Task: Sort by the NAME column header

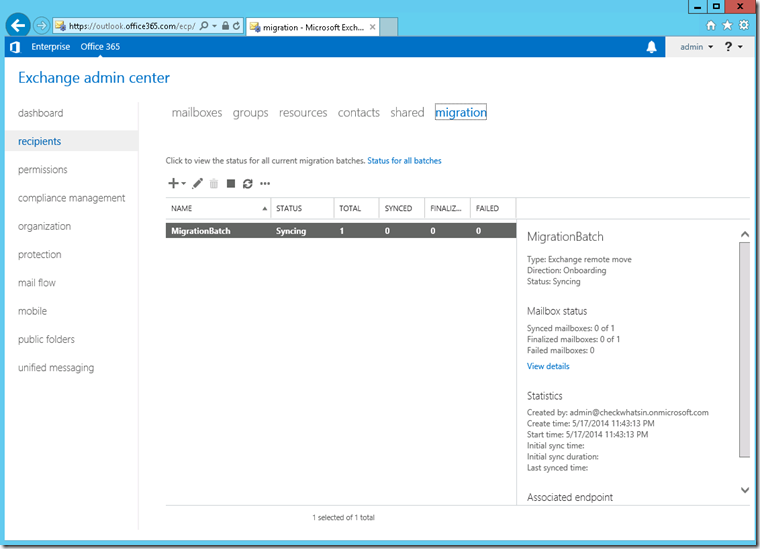Action: coord(218,208)
